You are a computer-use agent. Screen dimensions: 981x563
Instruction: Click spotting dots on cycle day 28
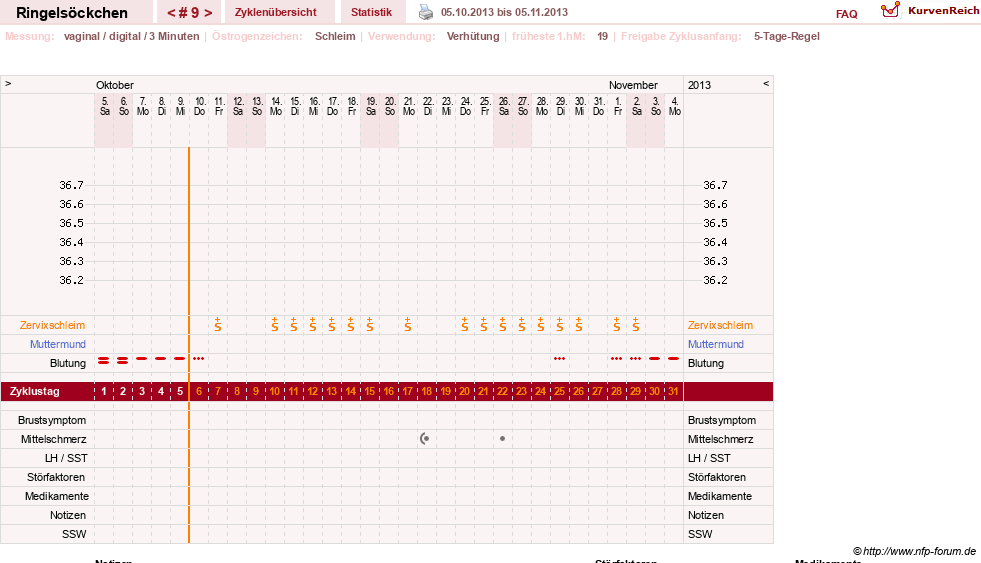click(616, 358)
